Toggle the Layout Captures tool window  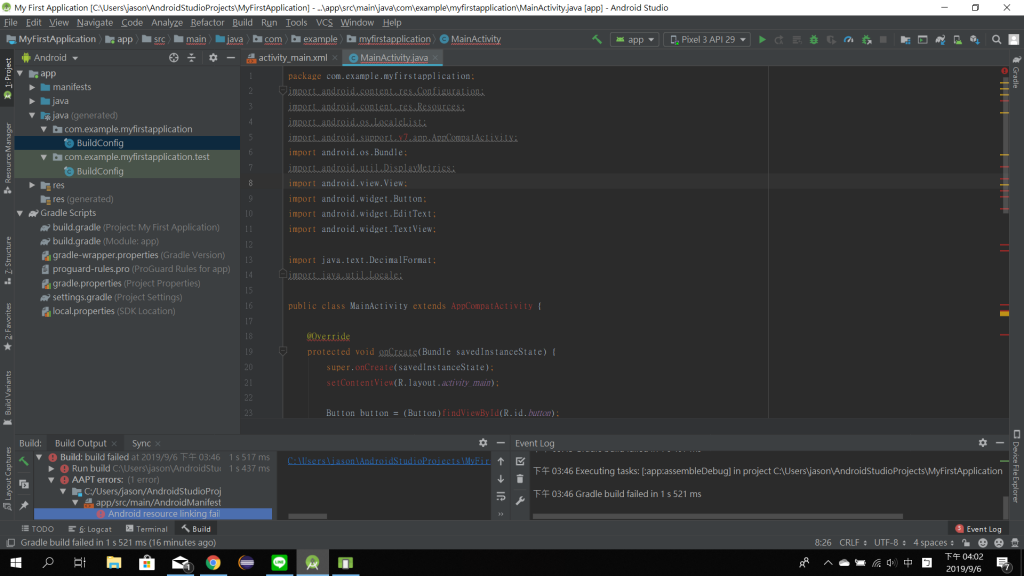(8, 479)
